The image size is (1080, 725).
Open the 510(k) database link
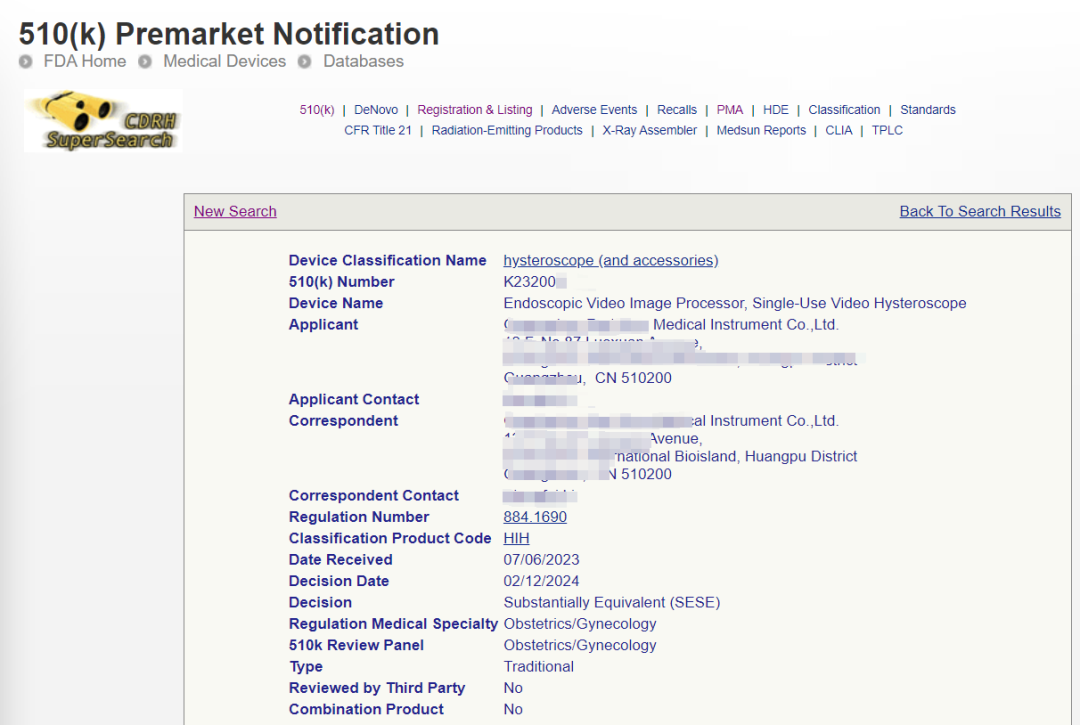point(317,110)
